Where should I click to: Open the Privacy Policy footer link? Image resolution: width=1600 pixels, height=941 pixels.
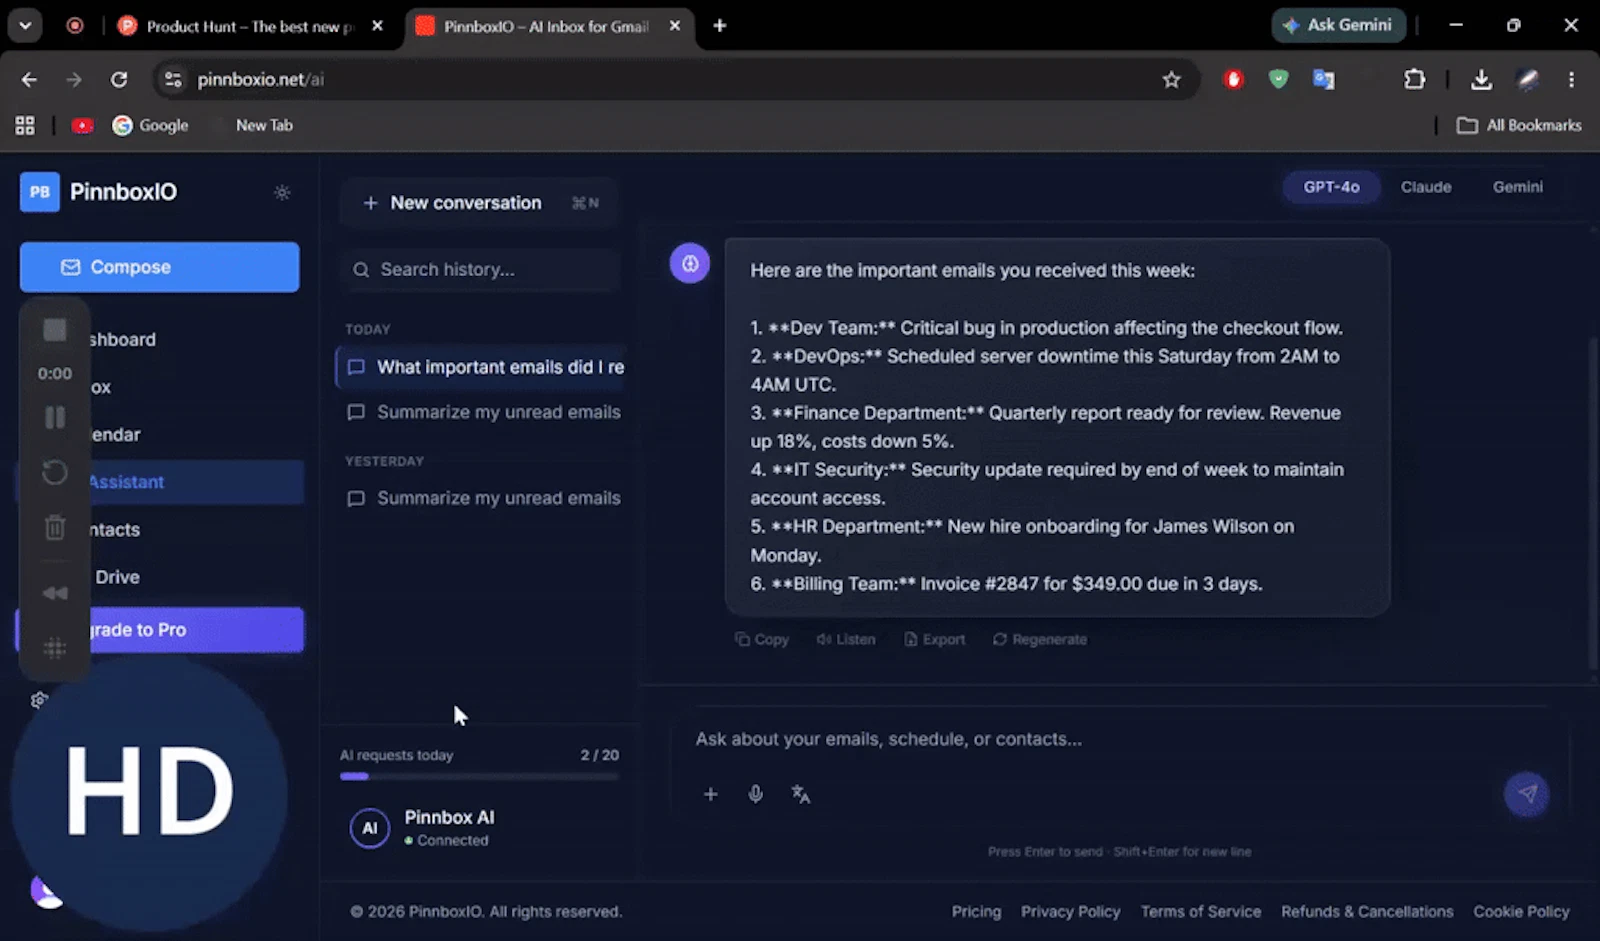click(1070, 911)
